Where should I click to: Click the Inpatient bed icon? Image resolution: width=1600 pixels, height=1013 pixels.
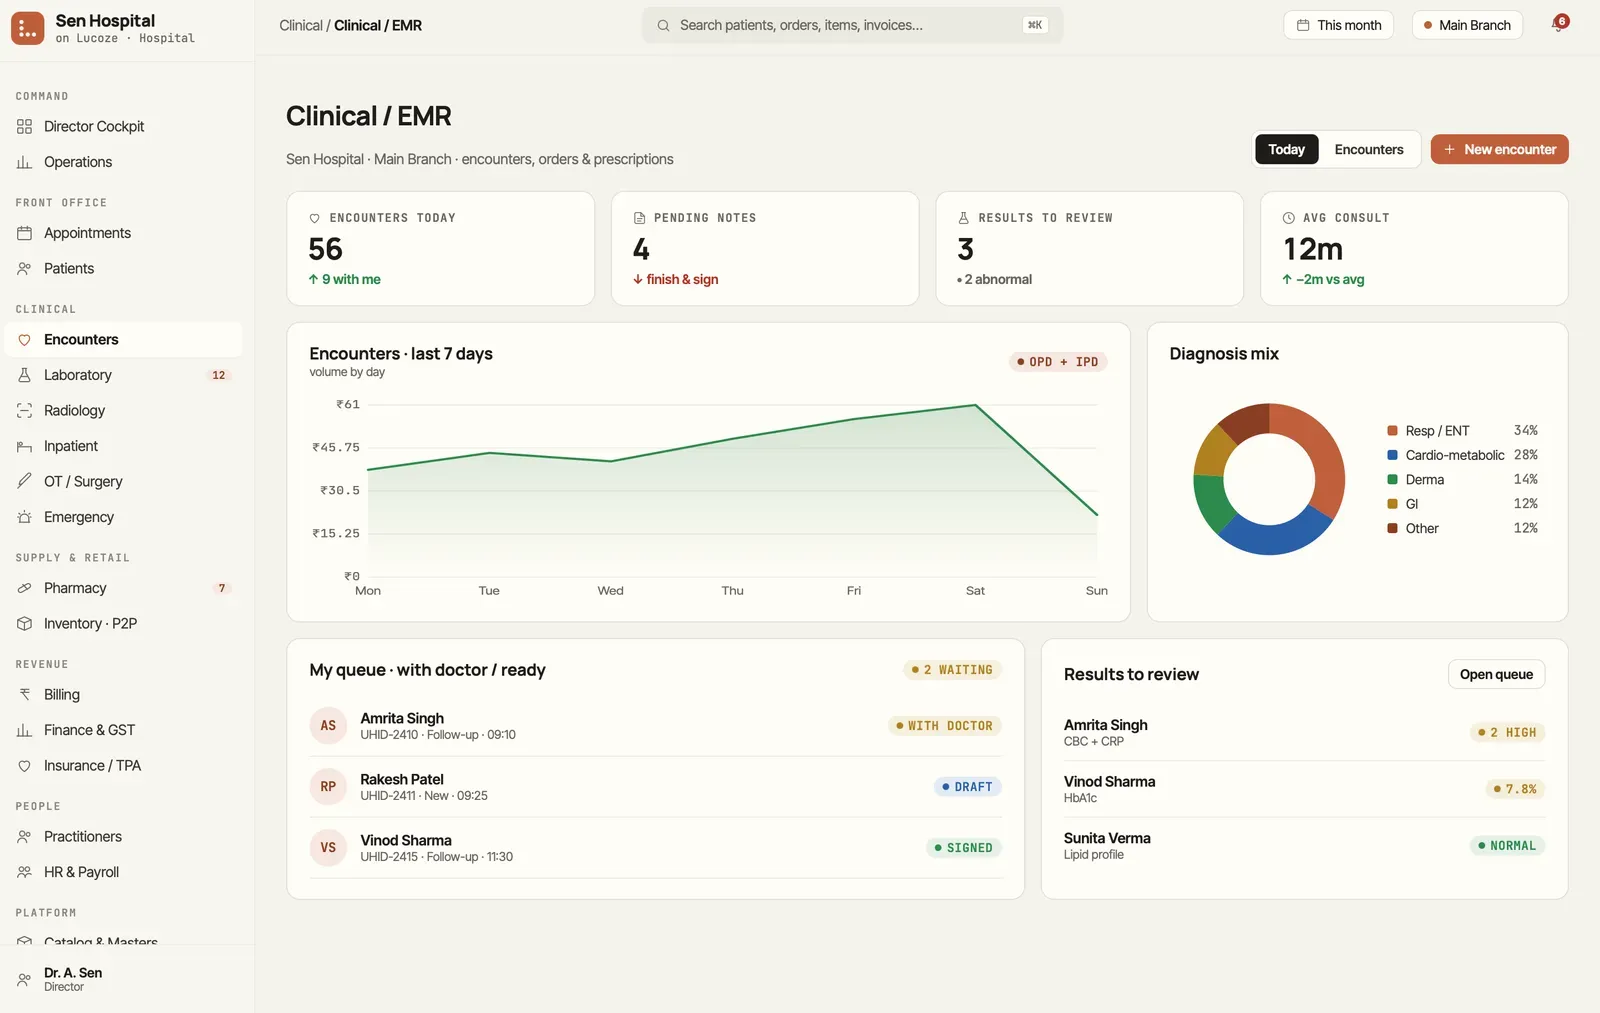pos(24,446)
